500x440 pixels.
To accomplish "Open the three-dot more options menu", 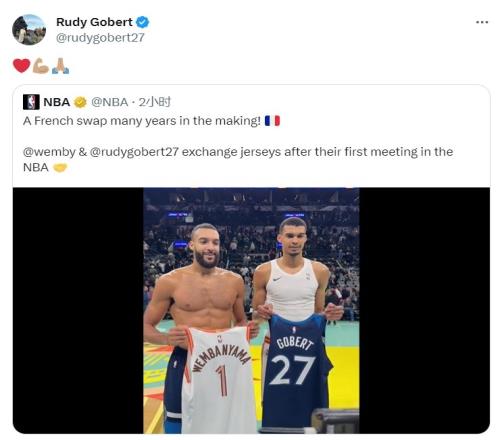I will coord(482,22).
